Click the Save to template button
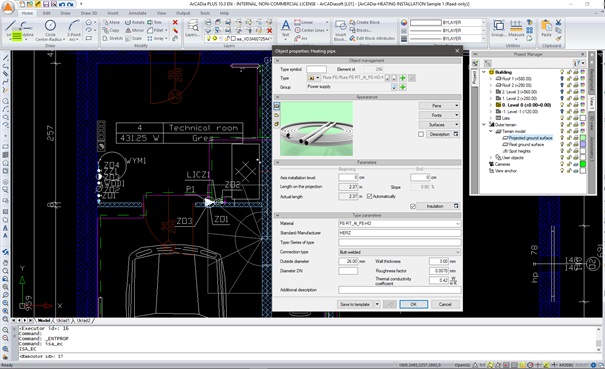 [x=355, y=305]
